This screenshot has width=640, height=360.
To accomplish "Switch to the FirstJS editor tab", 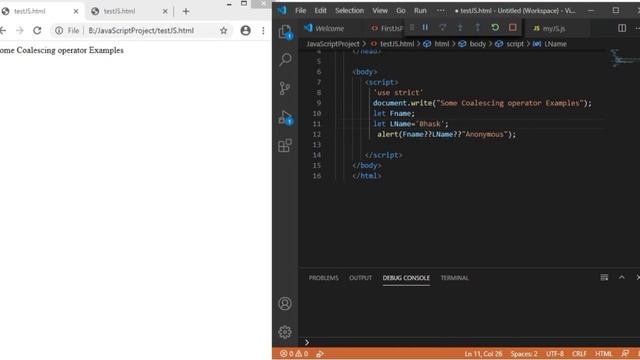I will pyautogui.click(x=386, y=28).
